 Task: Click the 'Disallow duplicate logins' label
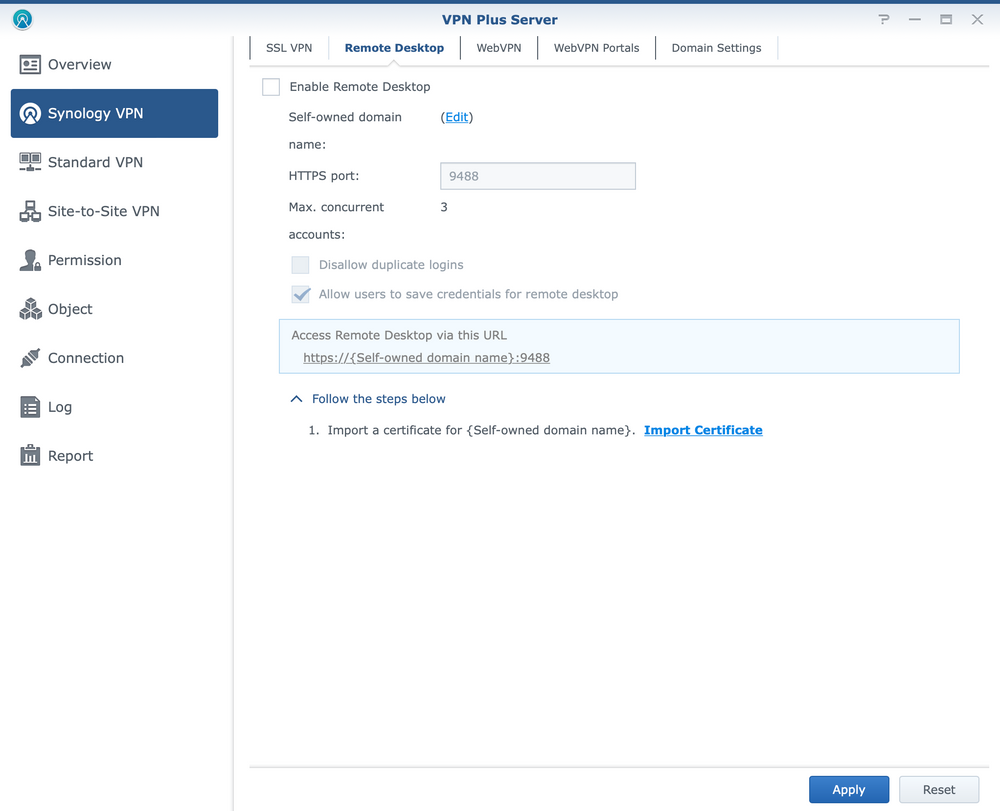click(x=391, y=265)
